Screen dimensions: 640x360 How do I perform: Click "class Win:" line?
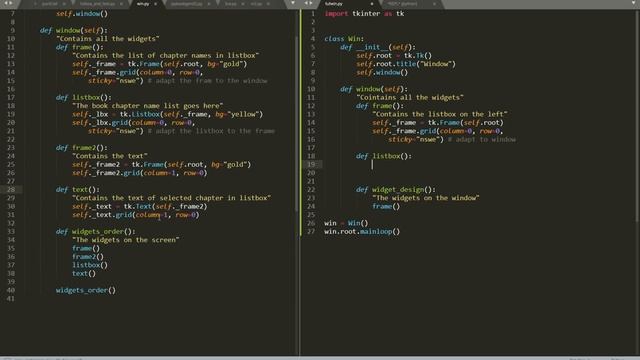pos(344,39)
